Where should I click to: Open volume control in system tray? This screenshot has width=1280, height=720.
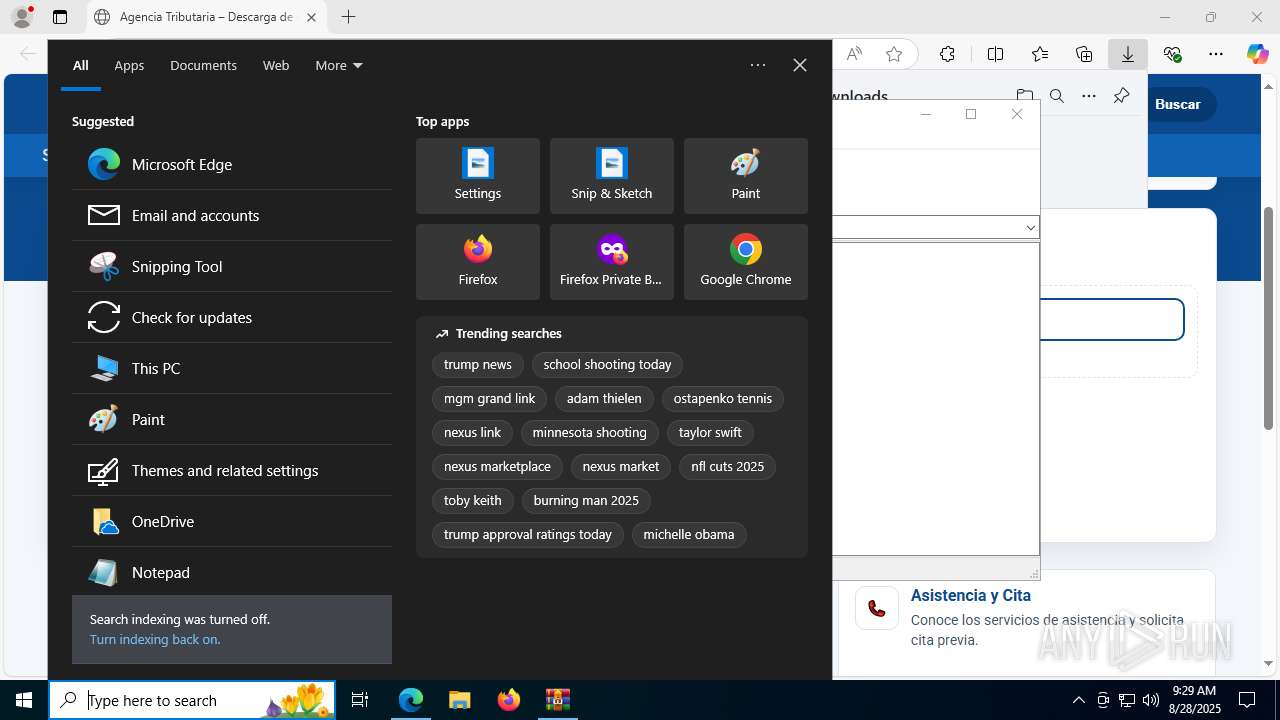tap(1150, 700)
